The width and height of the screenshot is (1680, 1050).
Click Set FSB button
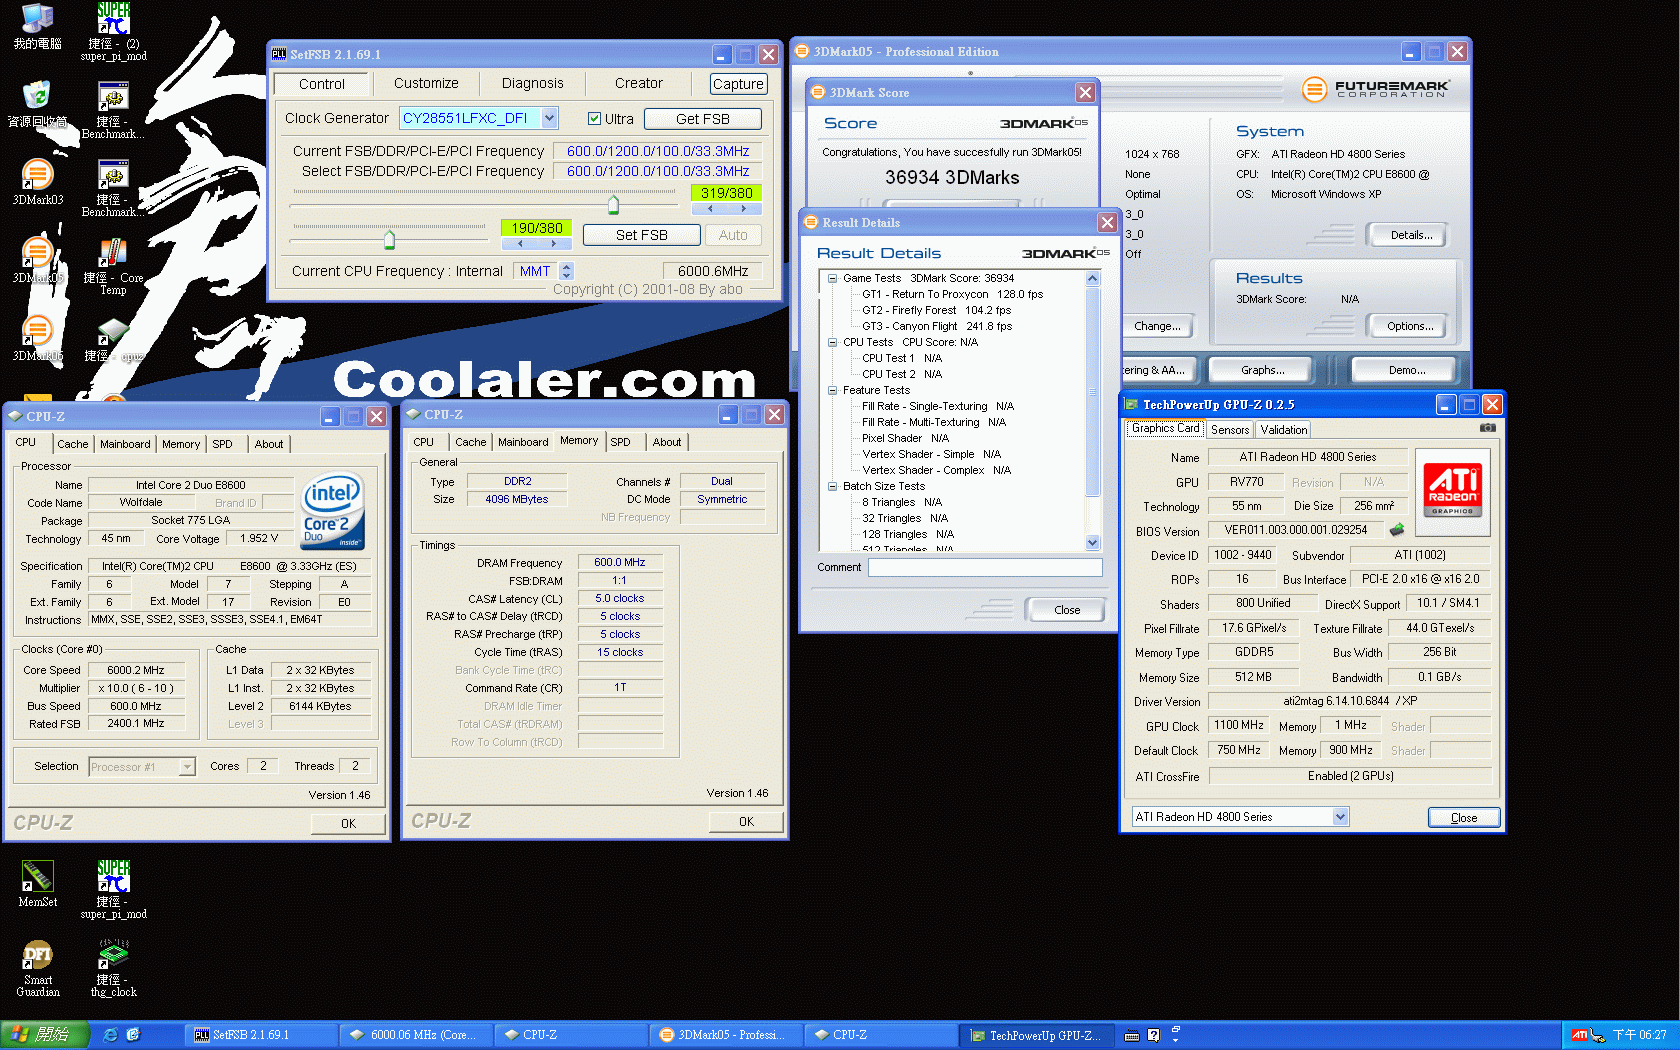641,235
